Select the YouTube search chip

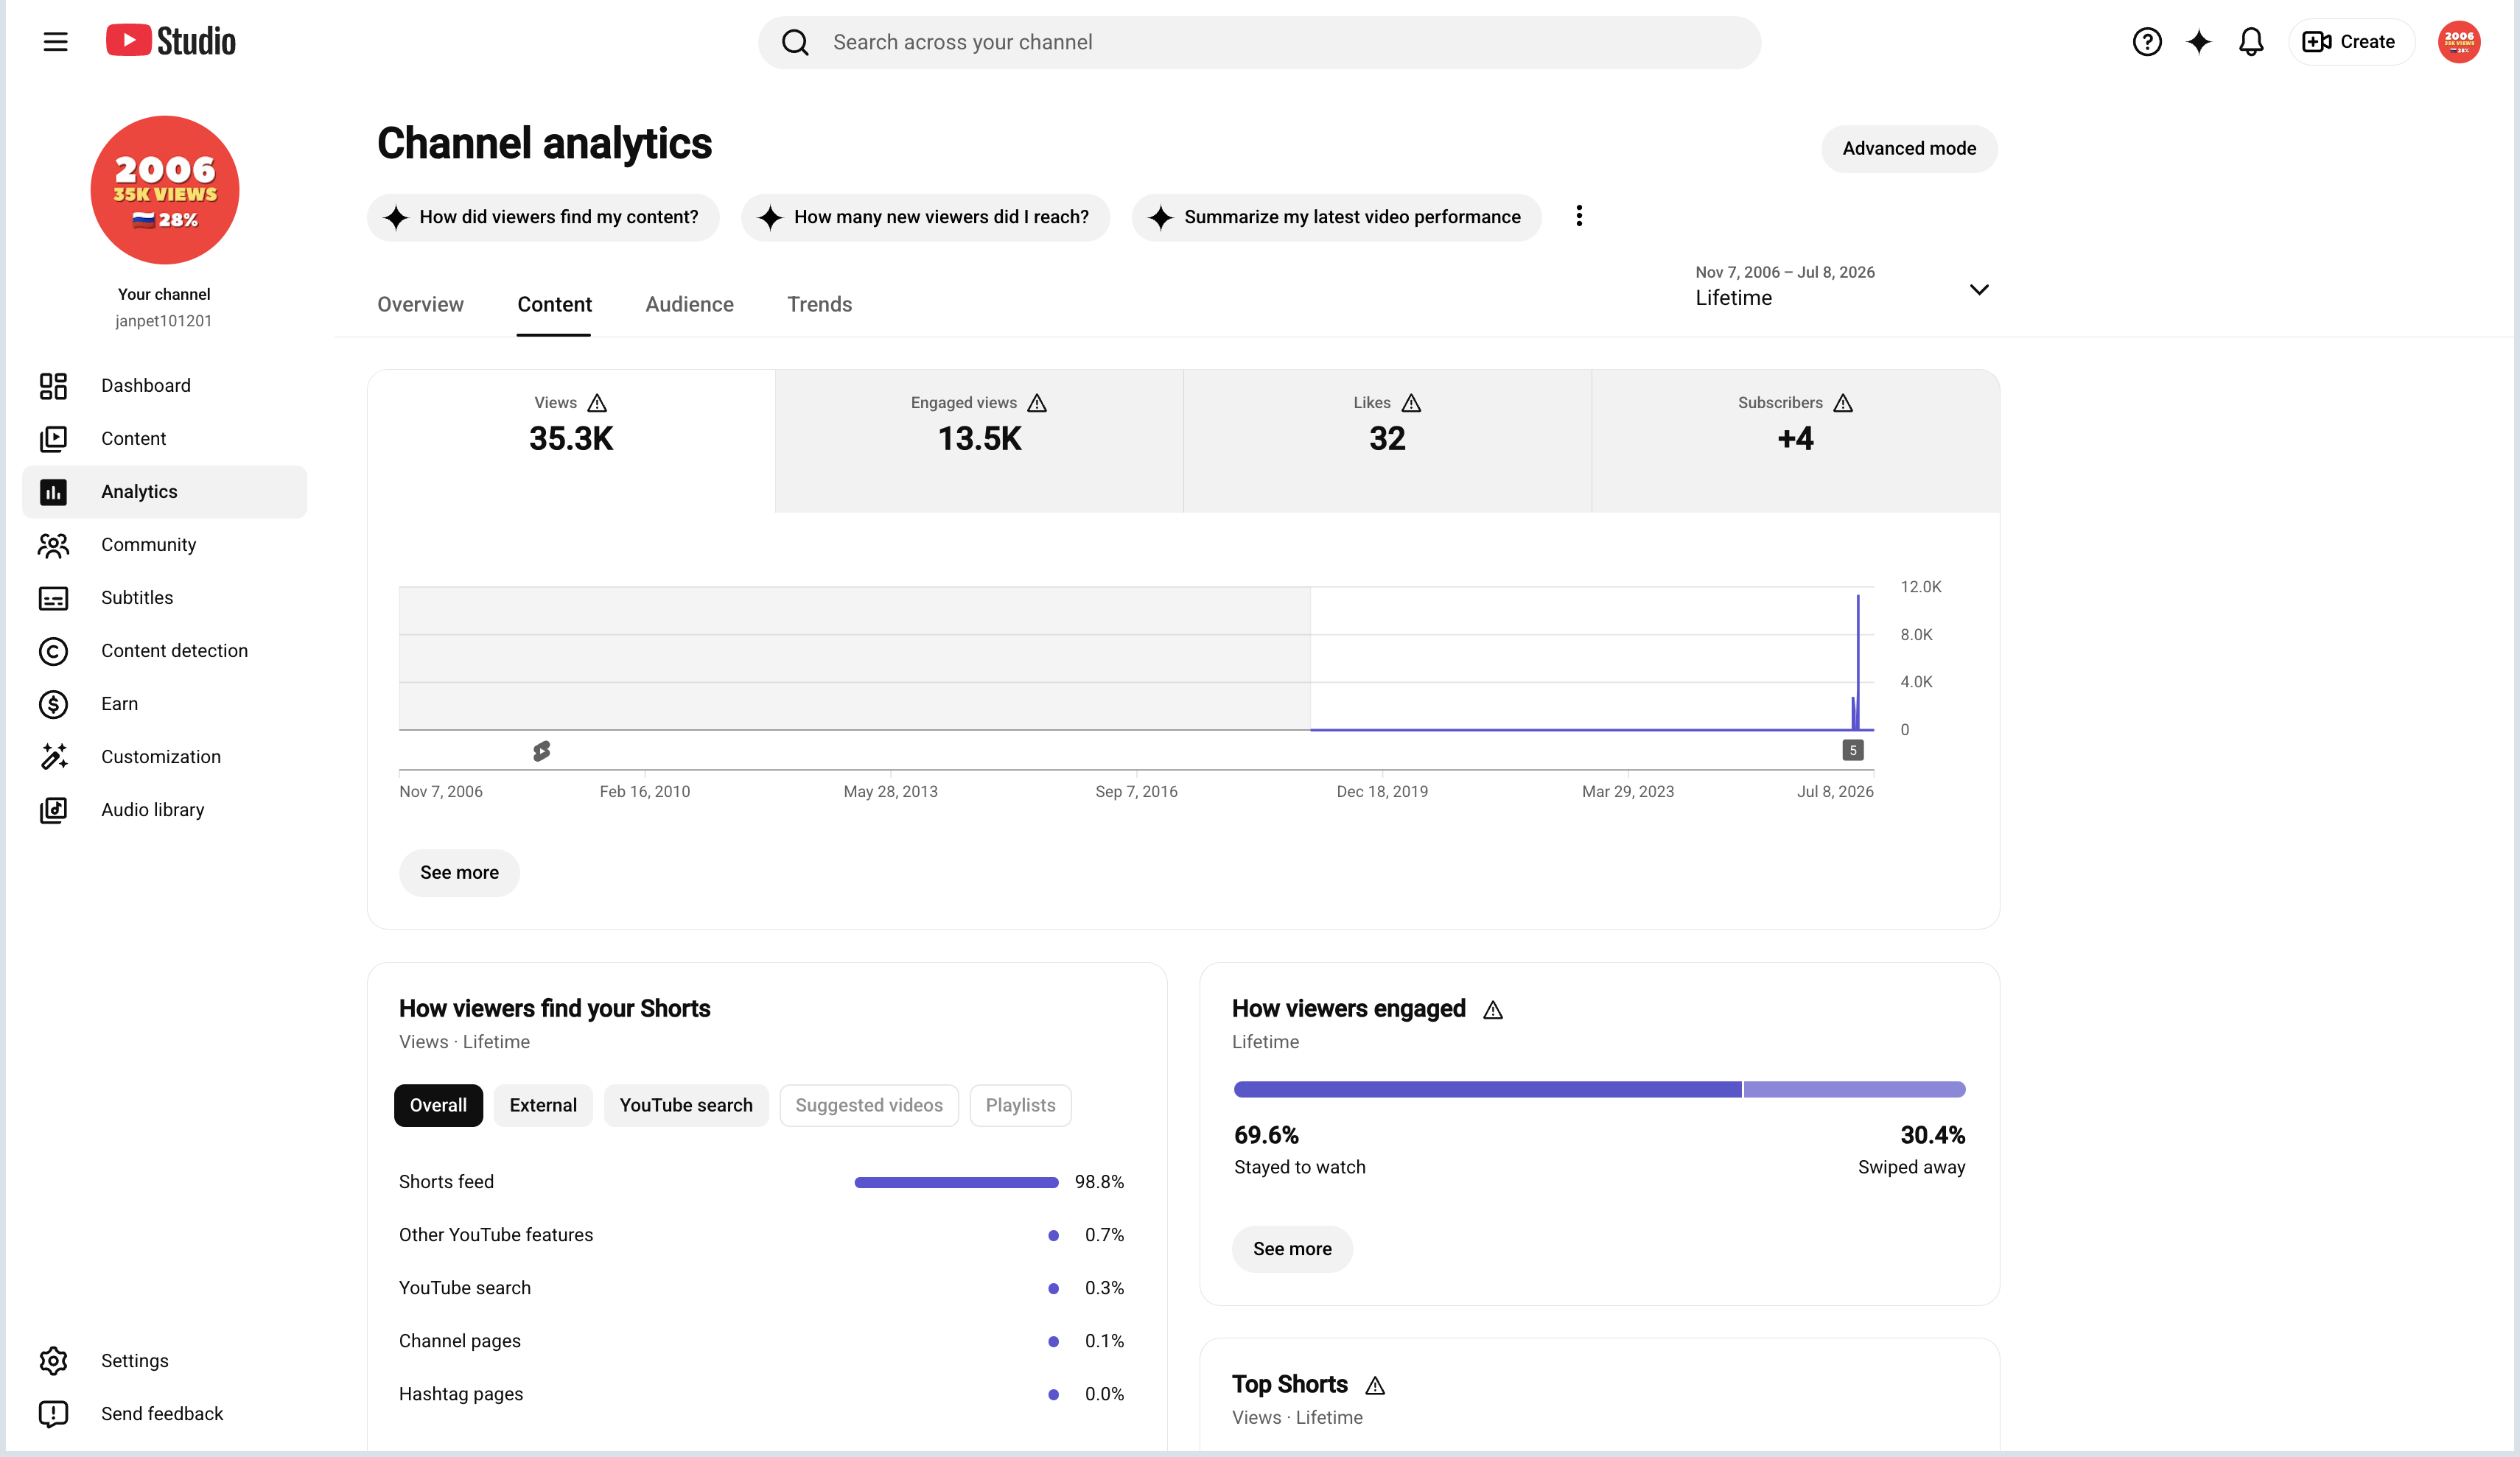(x=686, y=1105)
